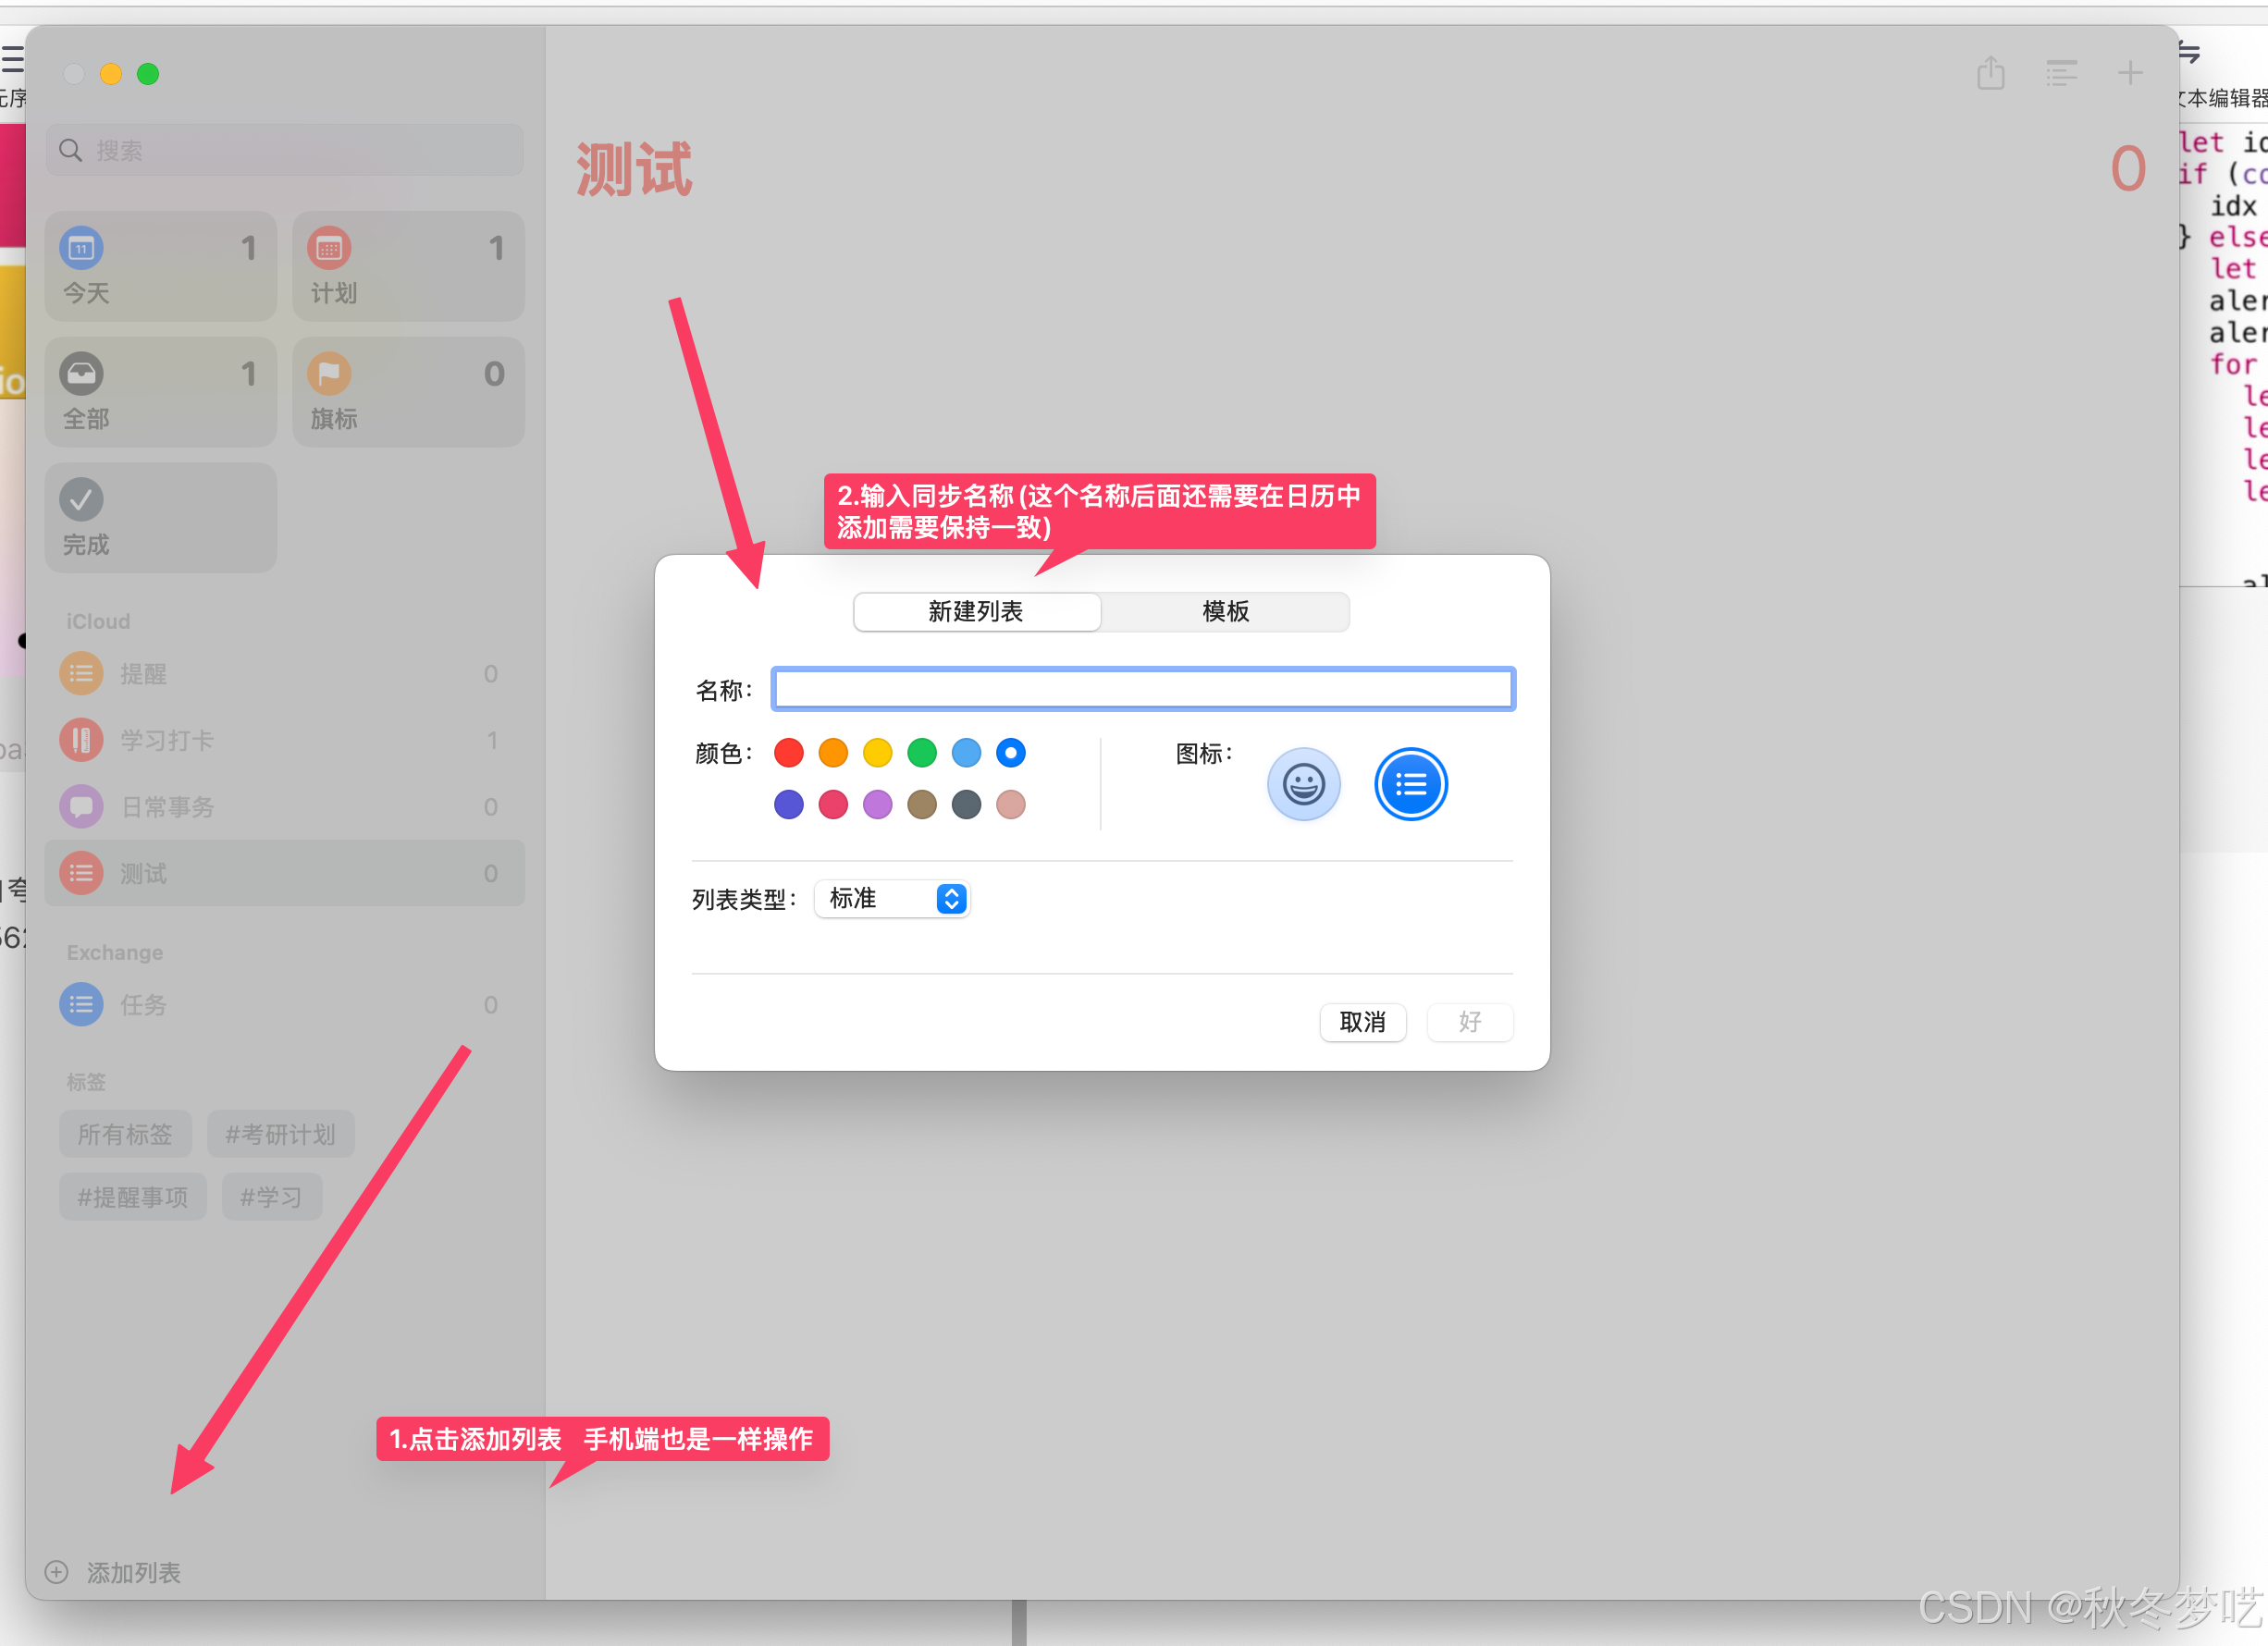Click the plus add reminder icon
This screenshot has height=1646, width=2268.
[x=2129, y=73]
